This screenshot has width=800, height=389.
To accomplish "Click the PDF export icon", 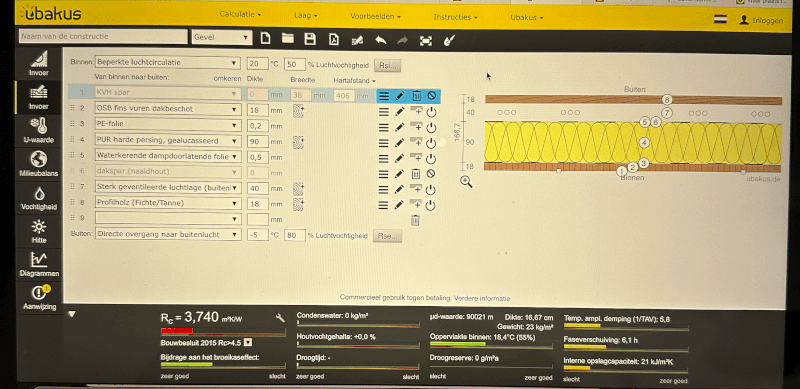I will pyautogui.click(x=333, y=39).
